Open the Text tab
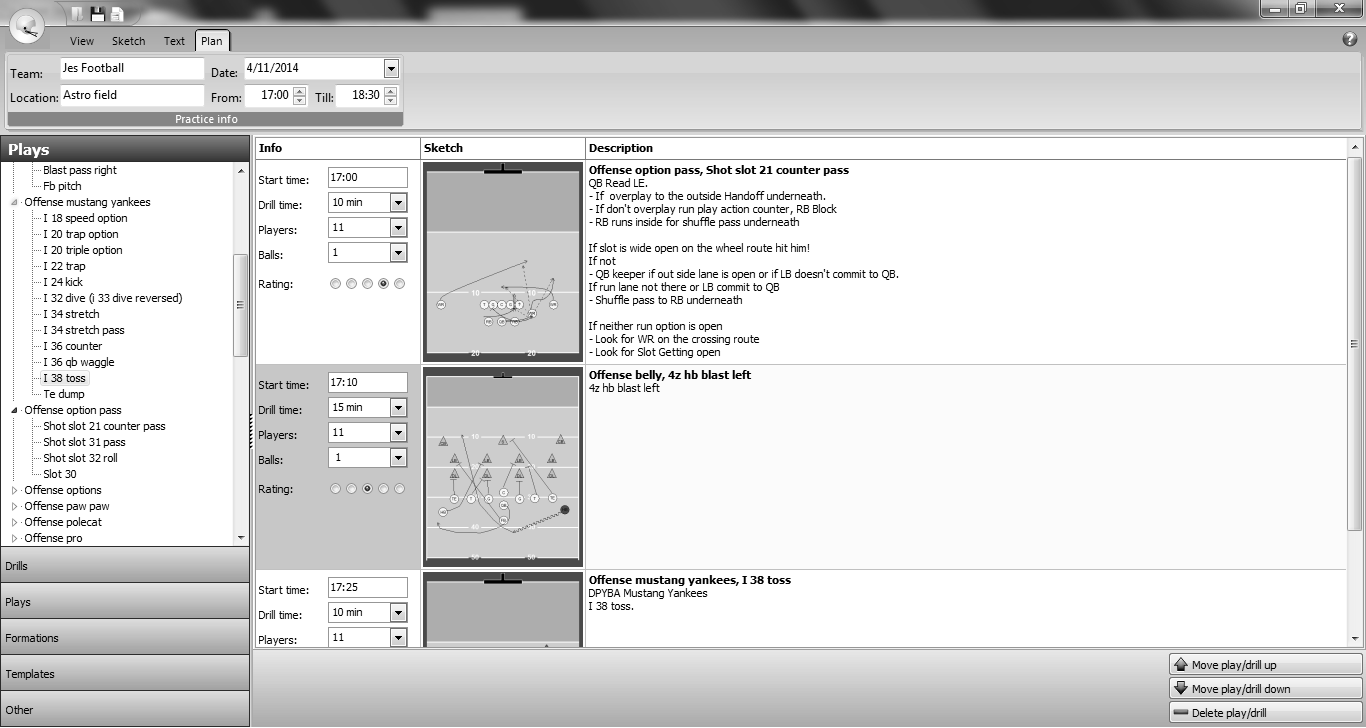This screenshot has height=728, width=1366. coord(174,41)
